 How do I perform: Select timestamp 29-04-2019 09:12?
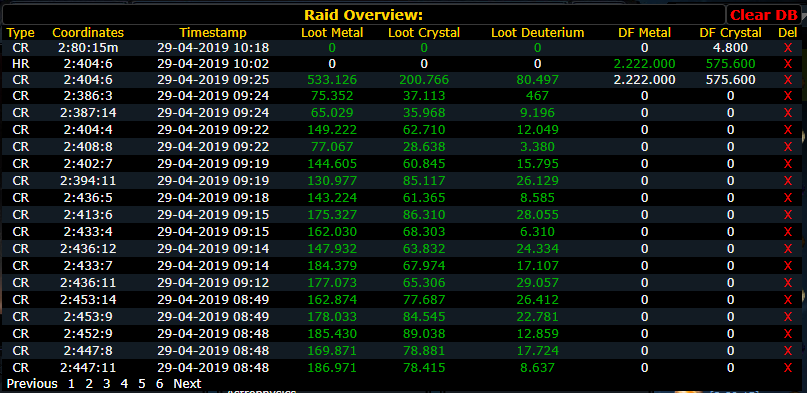coord(213,282)
